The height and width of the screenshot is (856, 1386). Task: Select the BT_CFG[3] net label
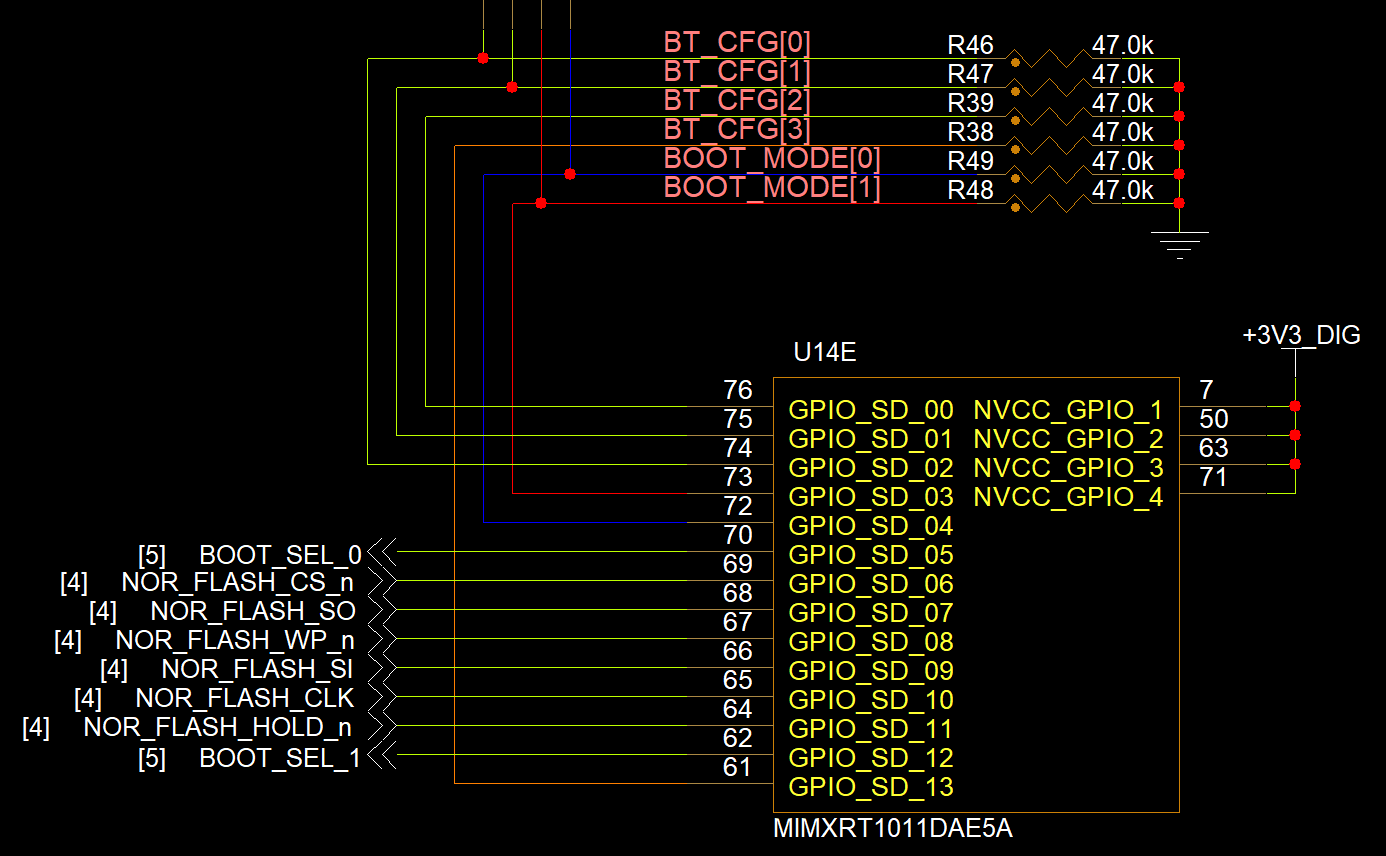click(x=737, y=130)
